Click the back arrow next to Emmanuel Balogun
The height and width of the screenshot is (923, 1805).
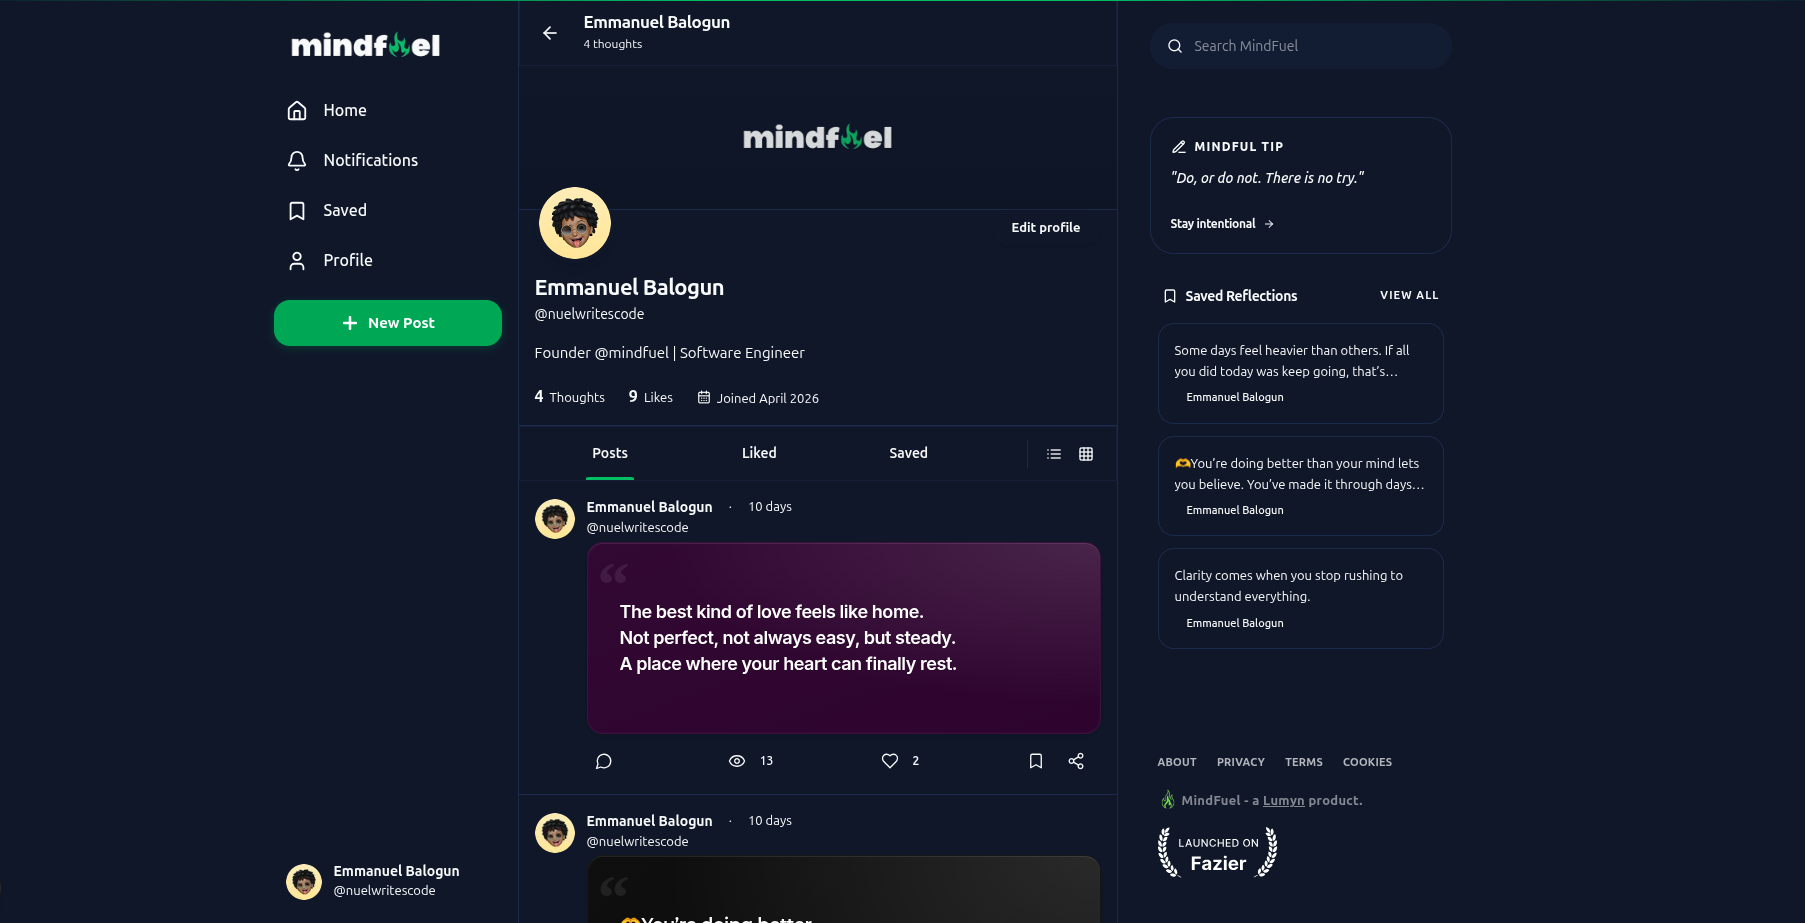[549, 33]
